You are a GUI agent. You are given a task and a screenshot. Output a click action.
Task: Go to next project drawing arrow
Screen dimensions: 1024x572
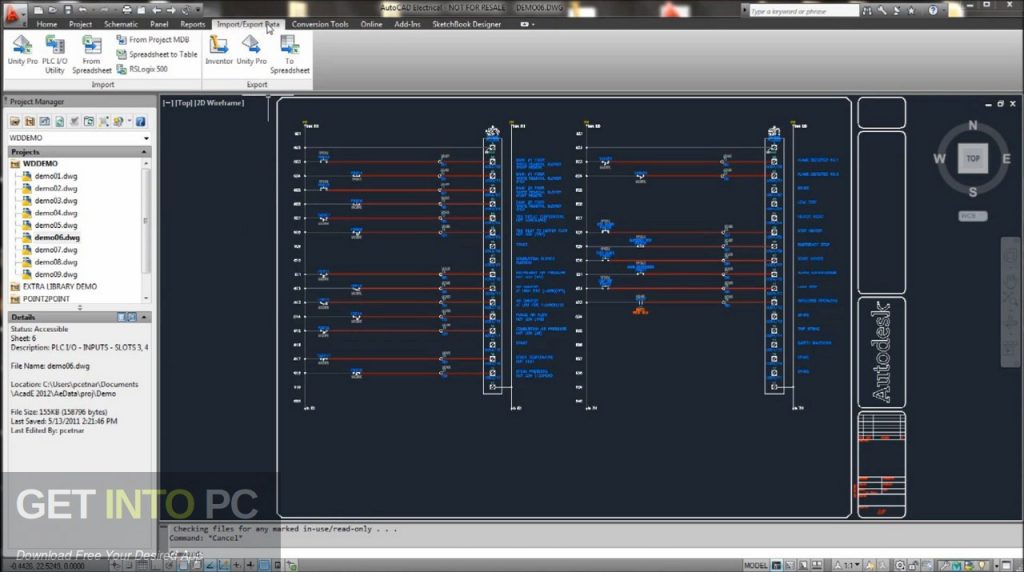171,10
